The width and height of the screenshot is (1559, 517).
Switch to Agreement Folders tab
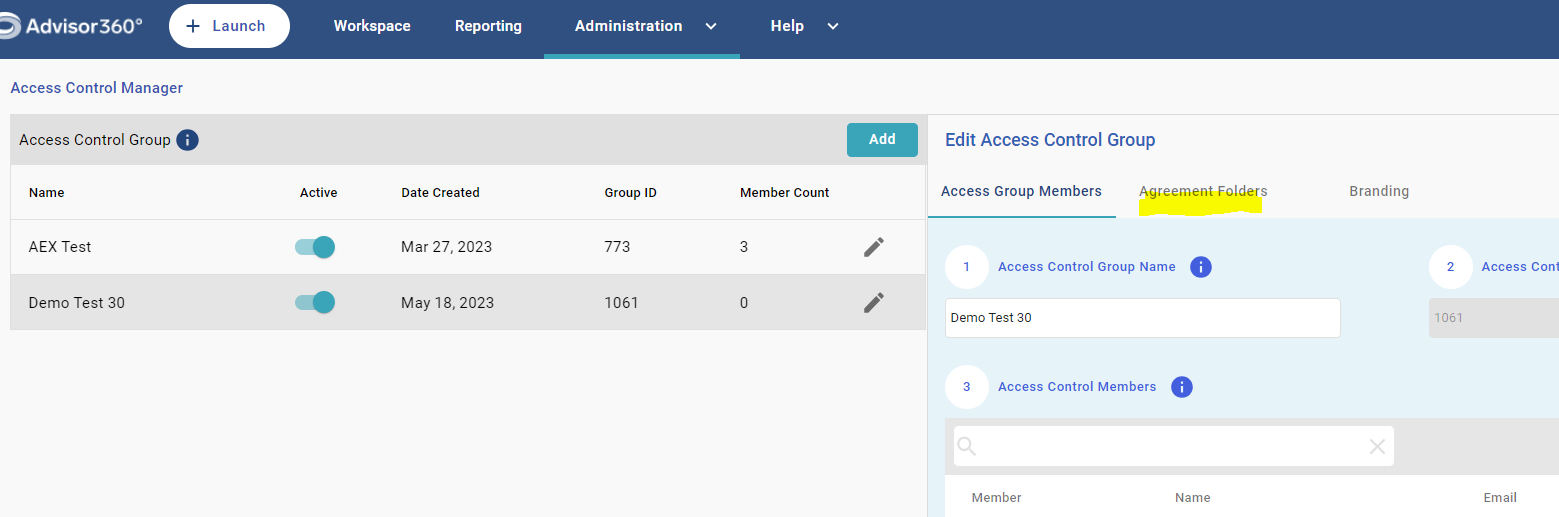point(1203,191)
